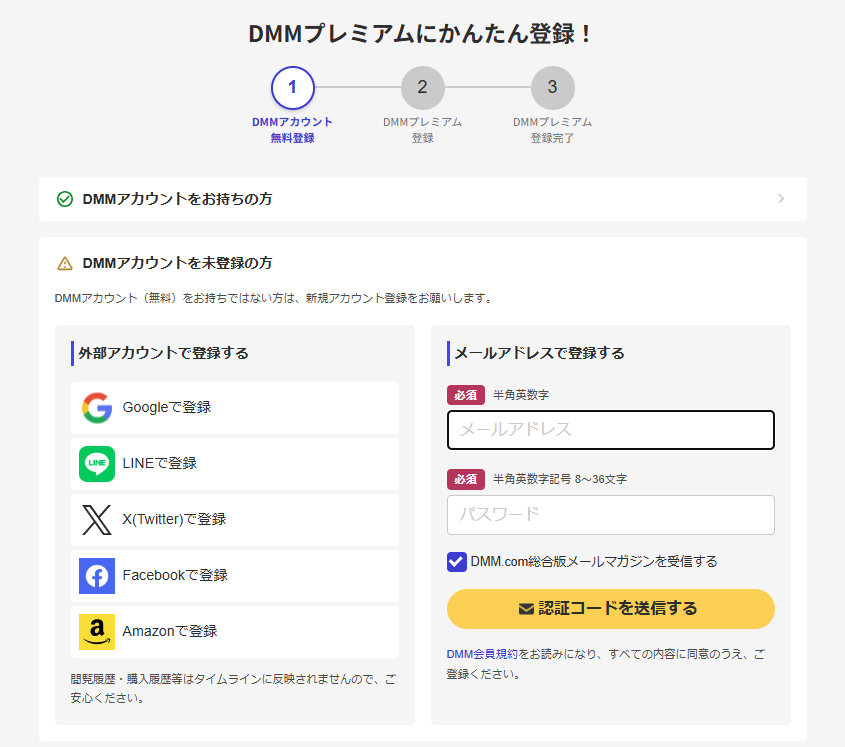Click the envelope icon on 認証コード button

click(526, 609)
